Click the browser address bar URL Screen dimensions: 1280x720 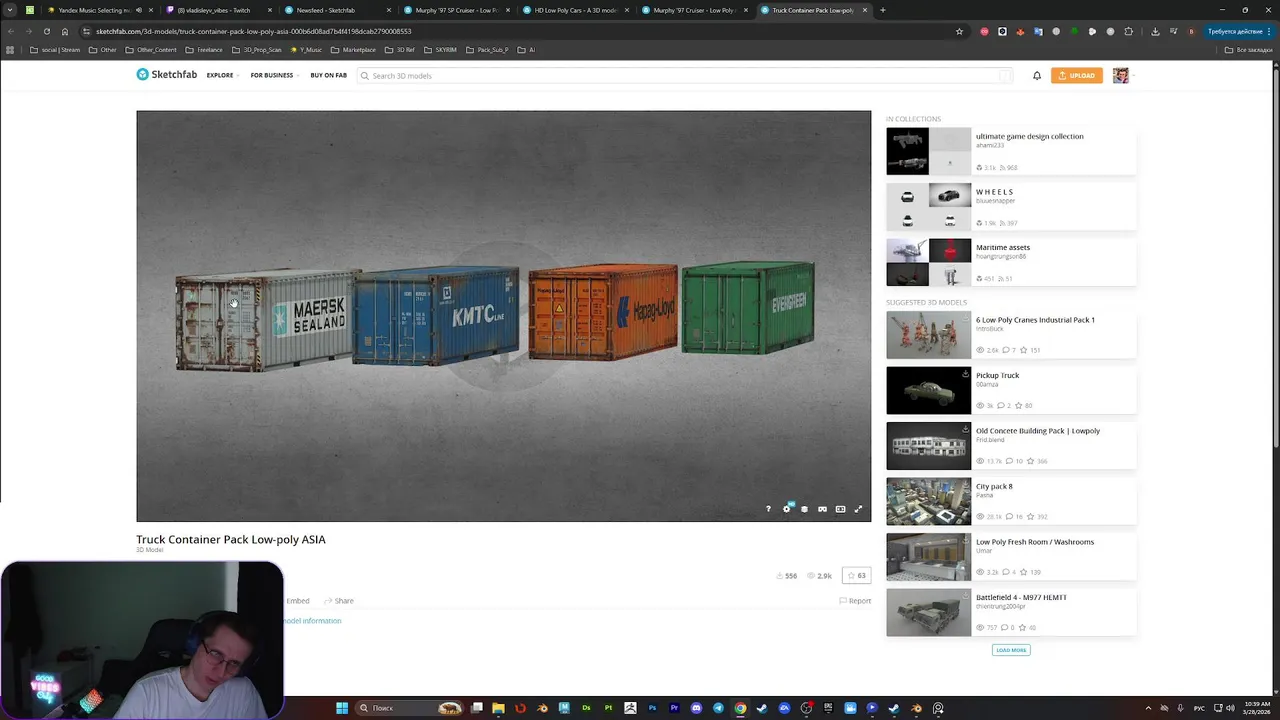tap(253, 31)
